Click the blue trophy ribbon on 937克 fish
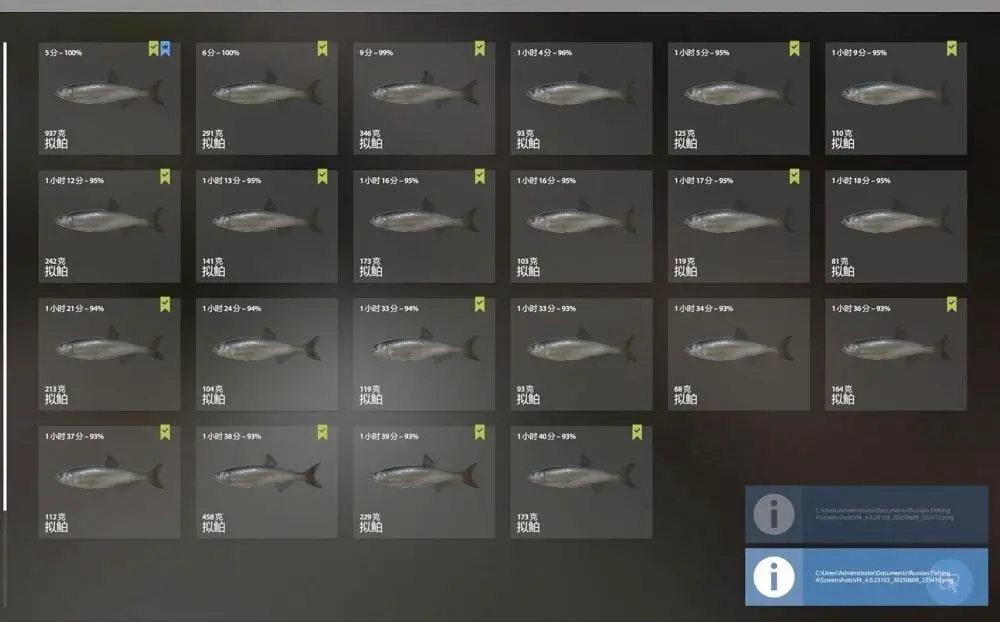The image size is (1000, 622). (165, 48)
